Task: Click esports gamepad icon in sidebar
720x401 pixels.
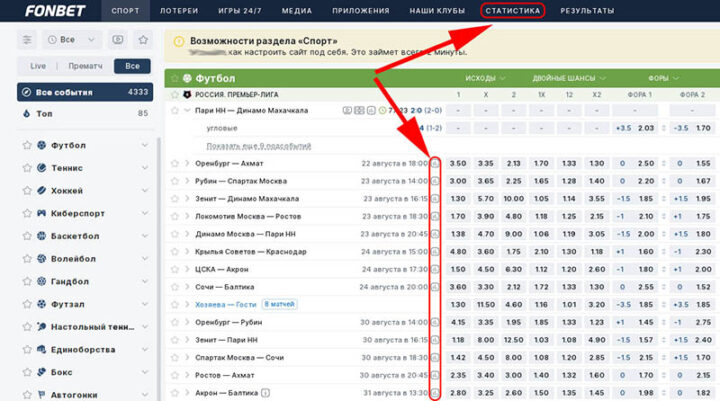Action: 42,213
